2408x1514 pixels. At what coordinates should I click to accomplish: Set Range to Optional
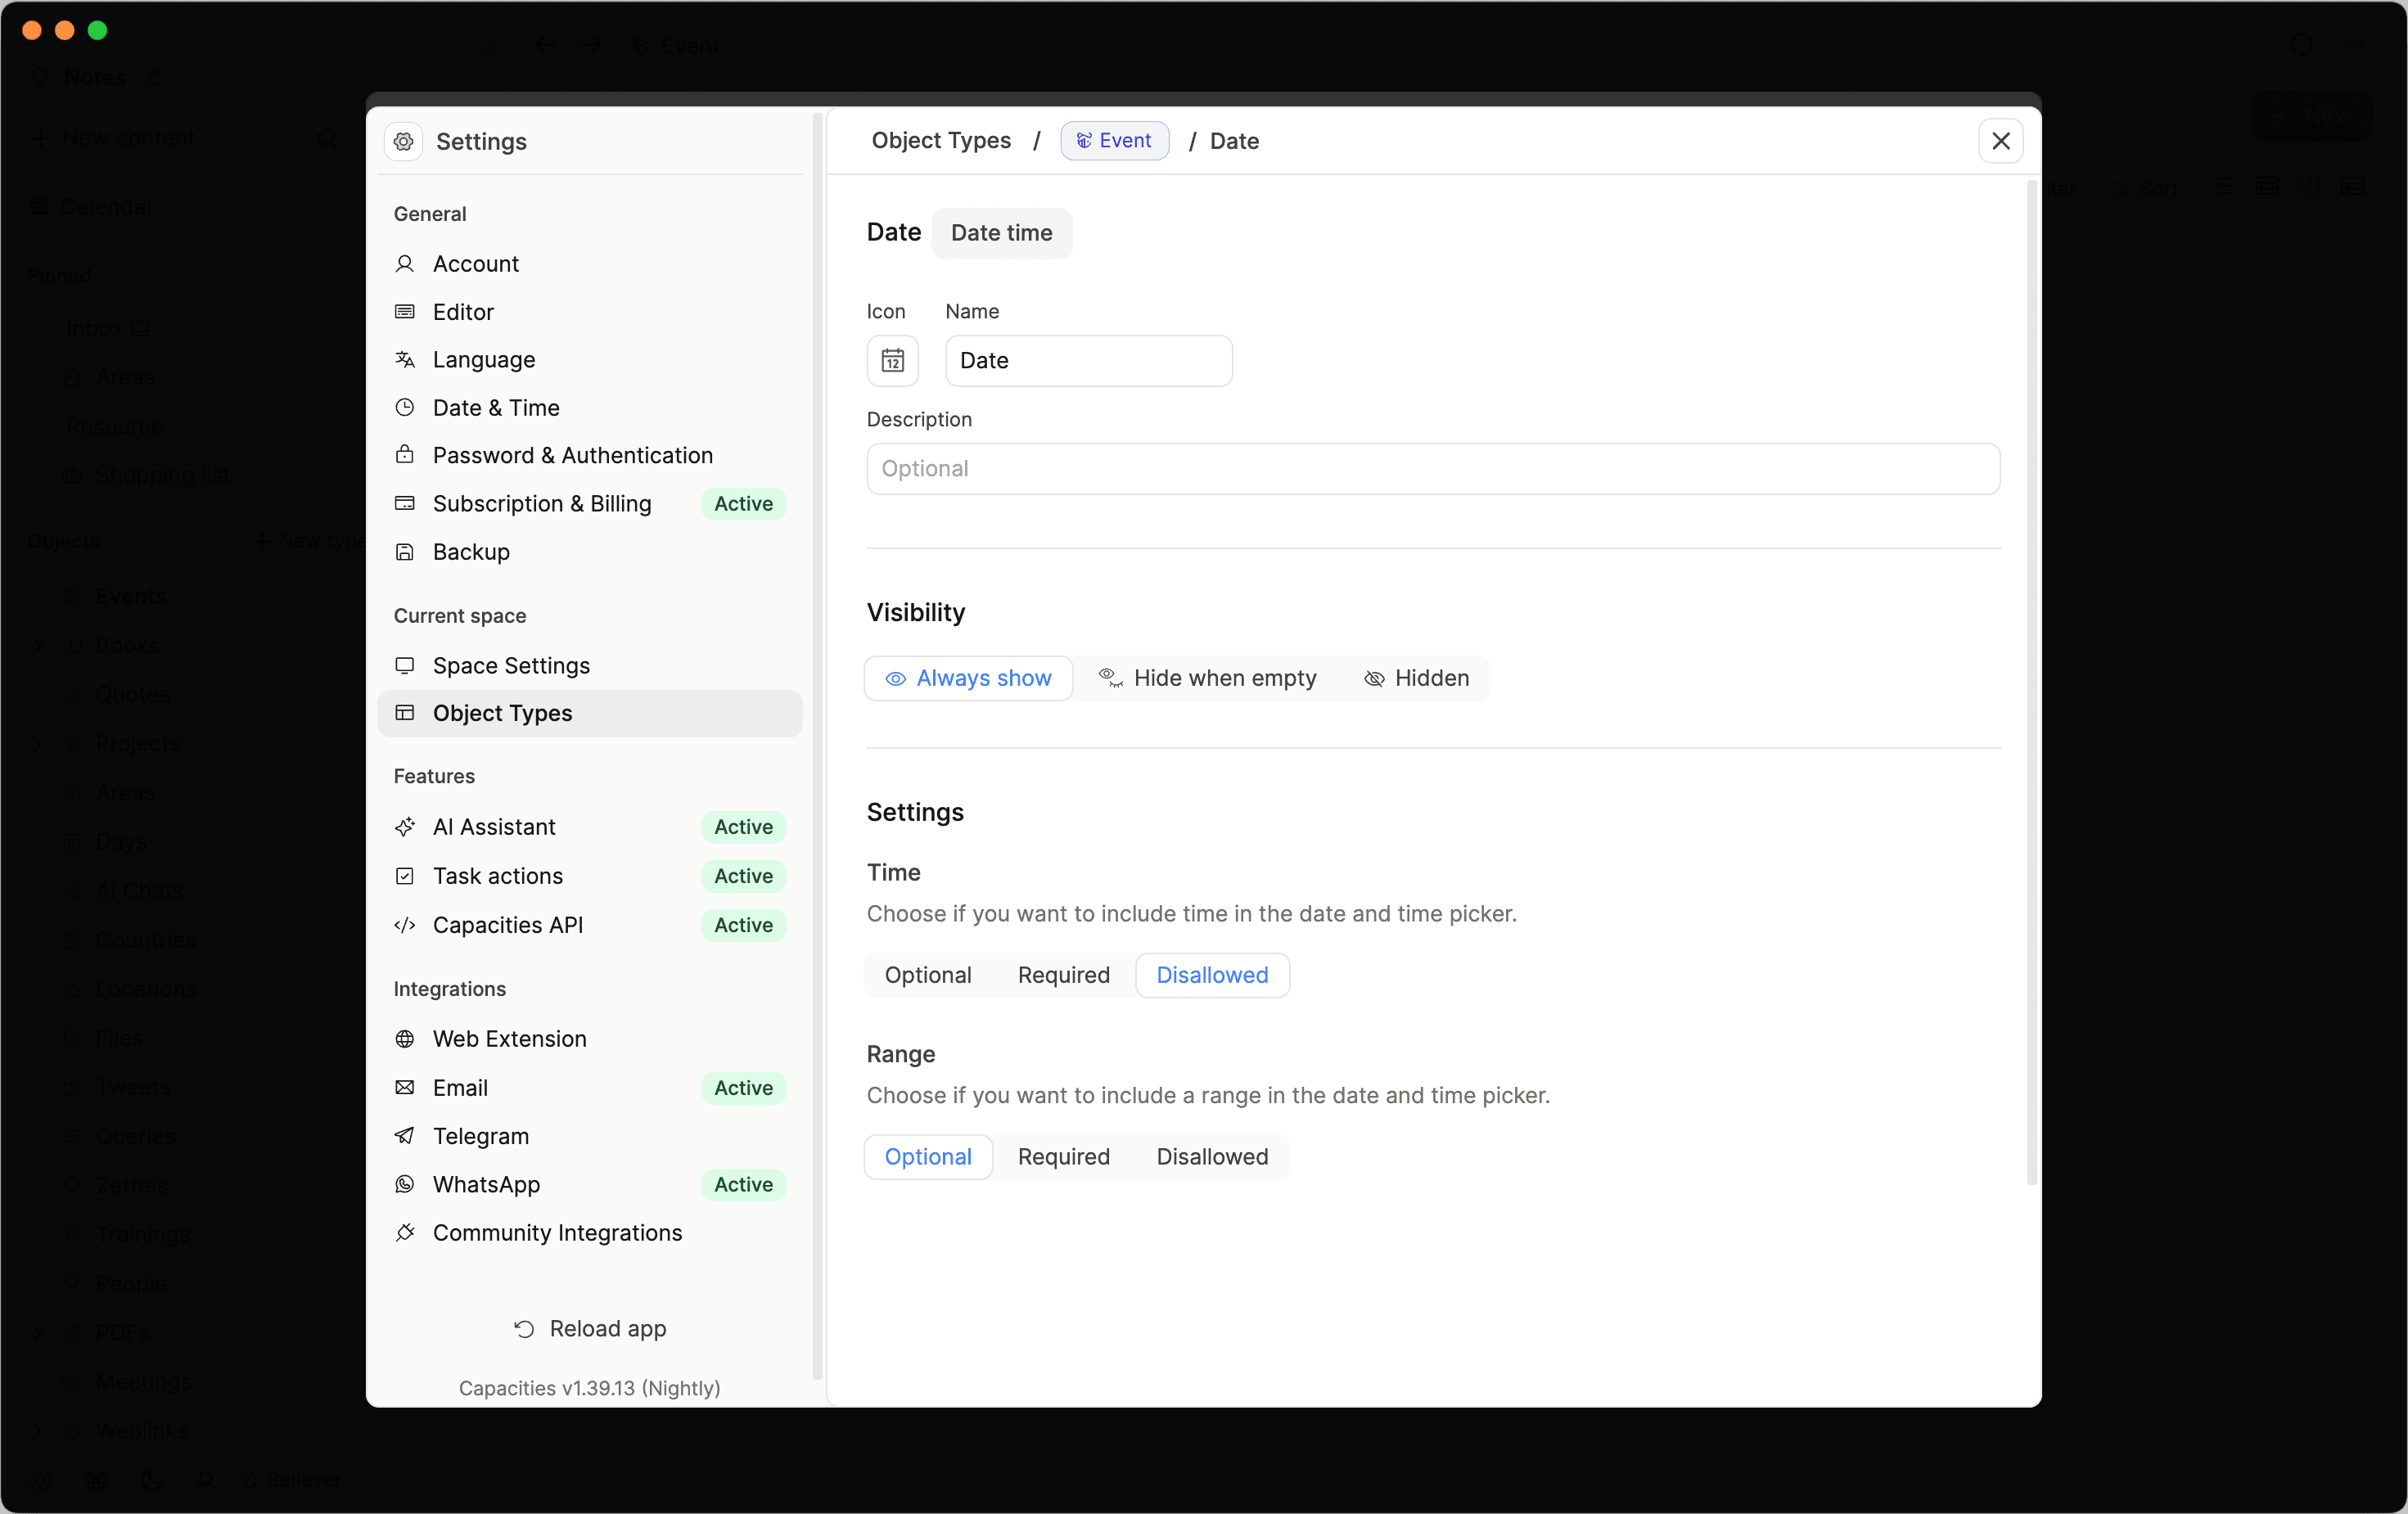coord(928,1157)
